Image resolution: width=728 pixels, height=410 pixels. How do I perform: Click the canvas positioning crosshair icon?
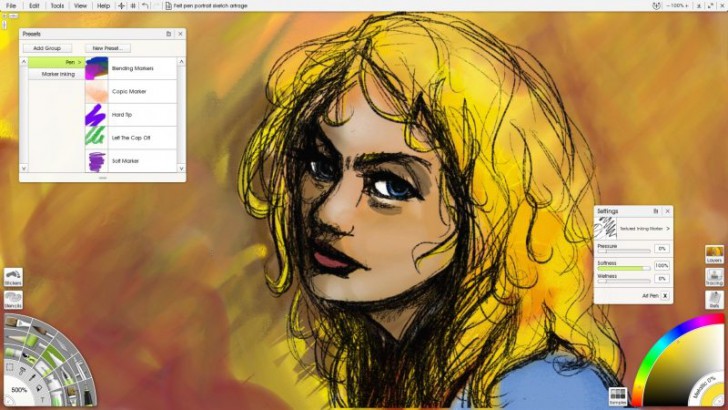tap(121, 6)
